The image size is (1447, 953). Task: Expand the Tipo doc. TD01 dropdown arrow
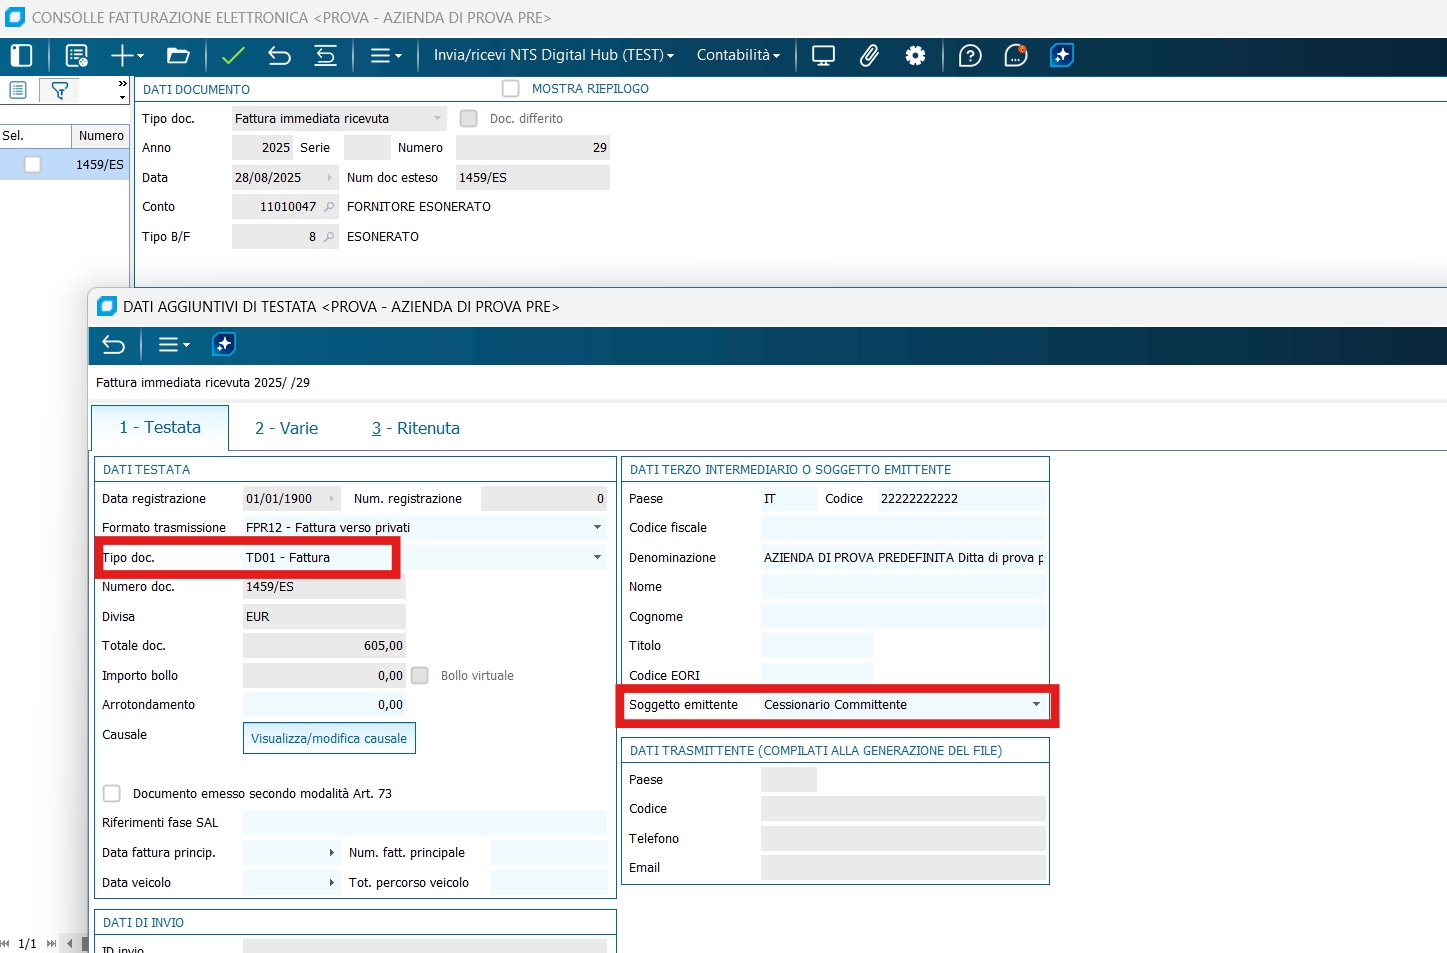(x=597, y=558)
